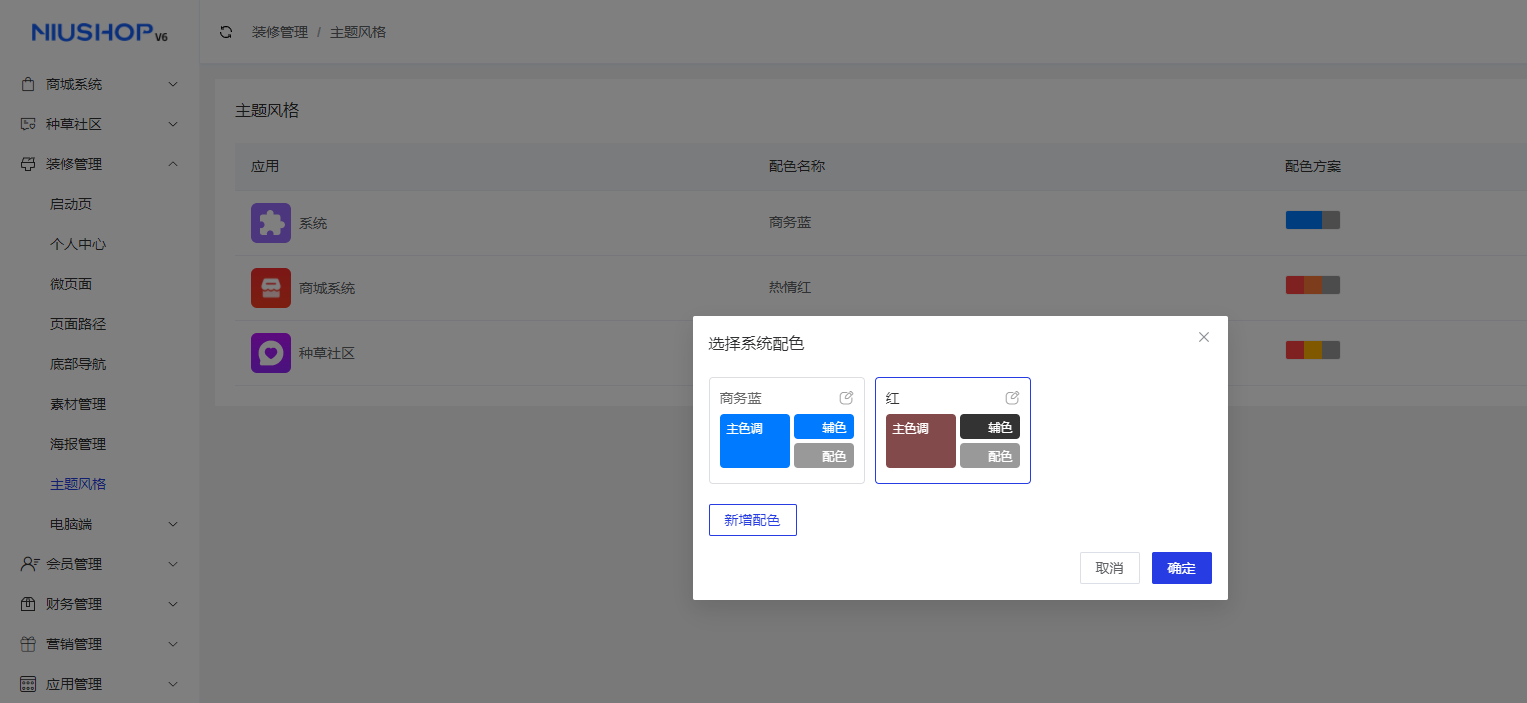This screenshot has width=1527, height=703.
Task: Edit the 商务蓝 color scheme via pencil icon
Action: [x=846, y=397]
